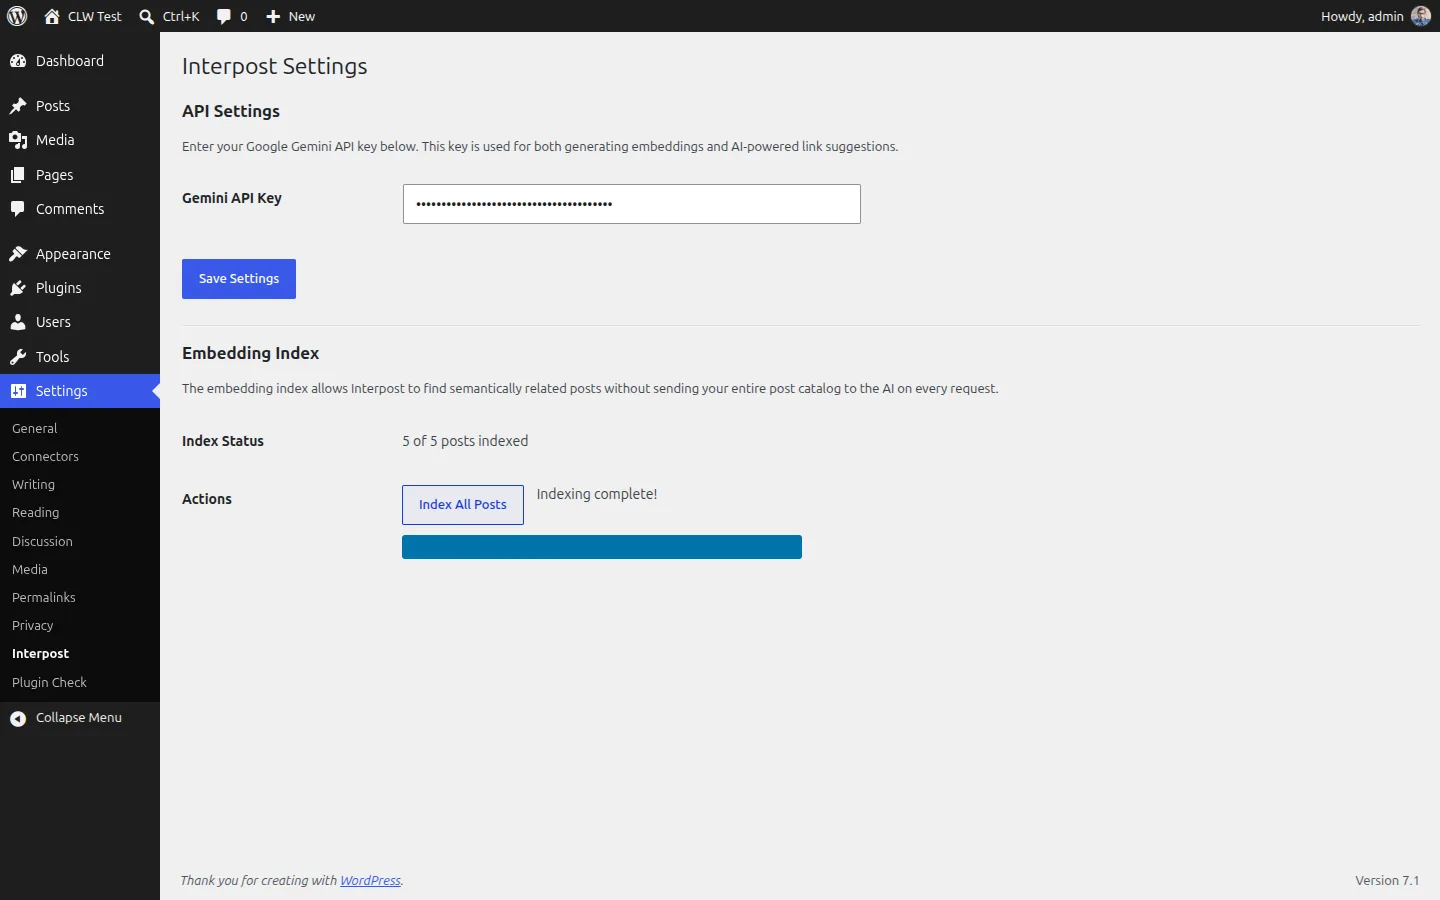Click the Index All Posts button
This screenshot has height=900, width=1440.
click(463, 505)
